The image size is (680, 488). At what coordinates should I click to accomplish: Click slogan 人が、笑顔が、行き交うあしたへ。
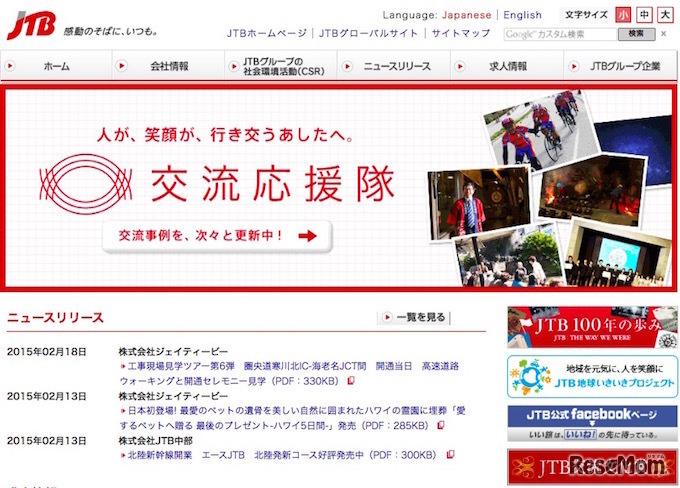(226, 134)
